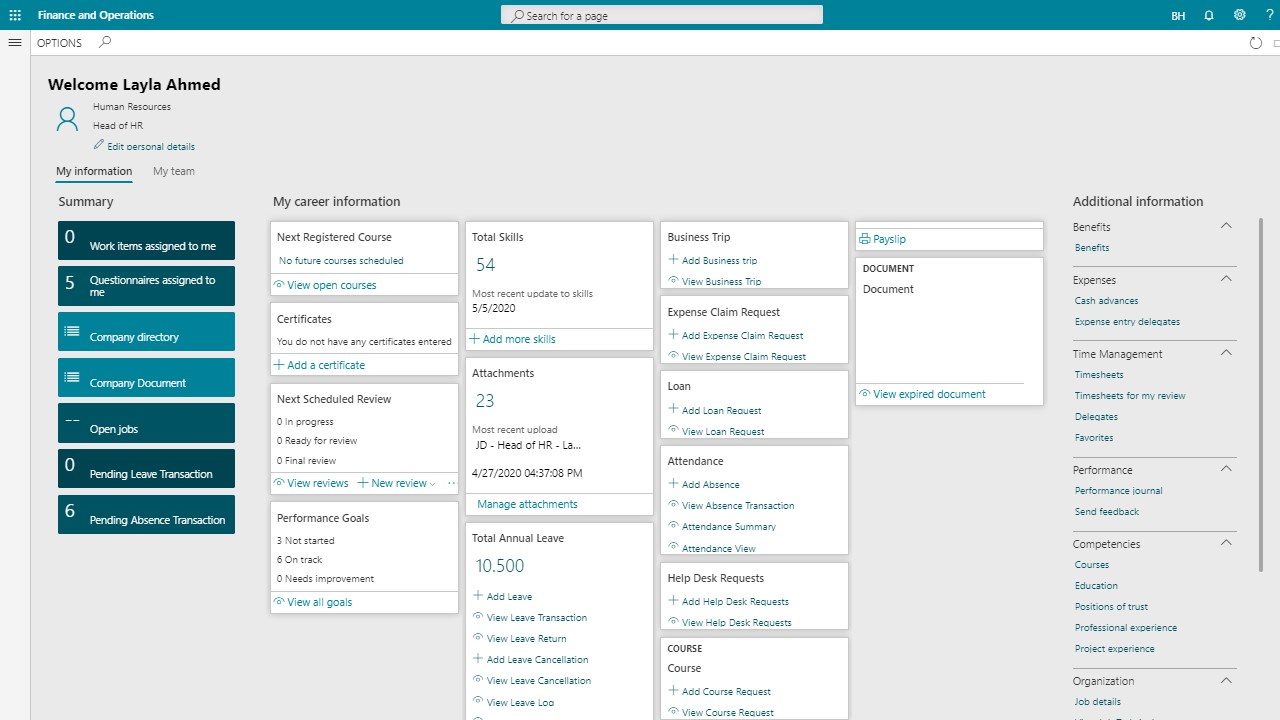Viewport: 1280px width, 720px height.
Task: Click the search icon beside OPTIONS
Action: pos(106,43)
